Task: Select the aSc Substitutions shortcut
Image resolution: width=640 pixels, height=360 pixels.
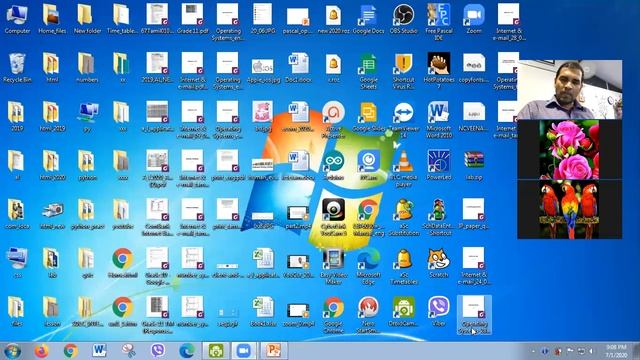Action: pyautogui.click(x=404, y=217)
